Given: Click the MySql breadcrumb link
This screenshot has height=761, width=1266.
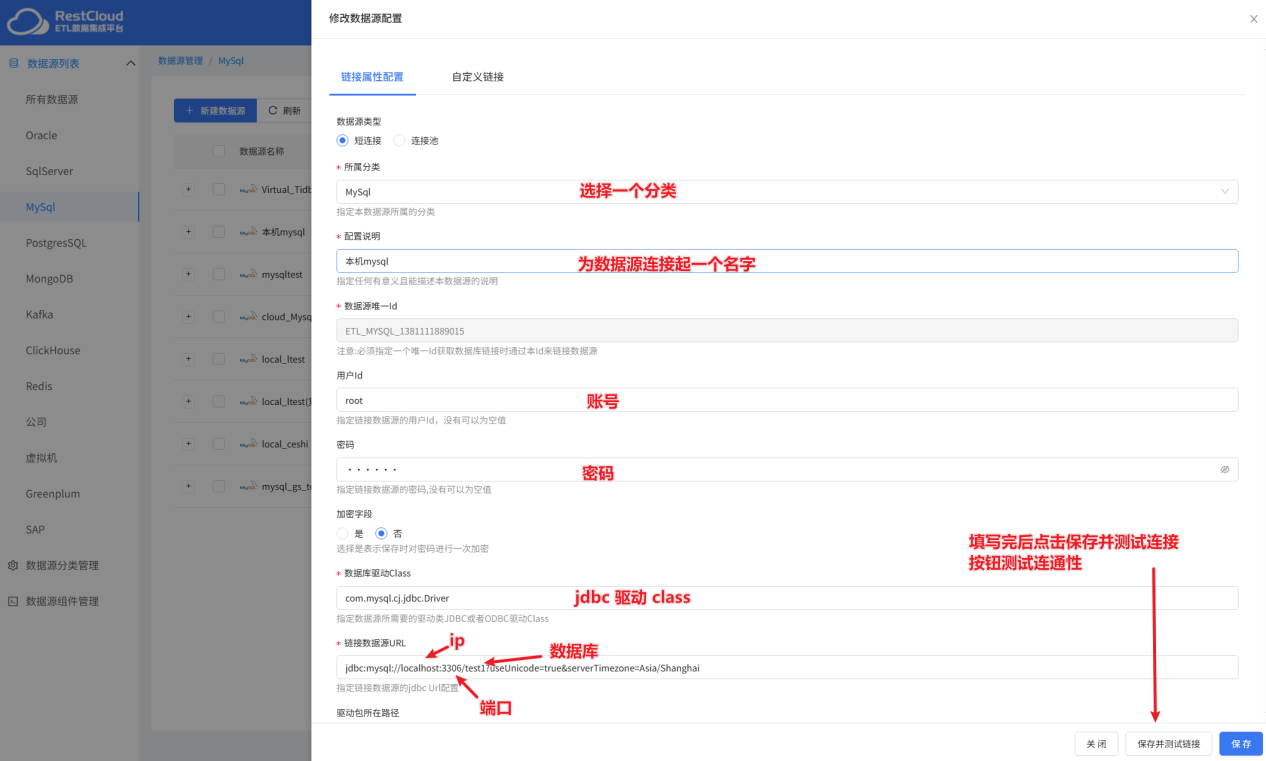Looking at the screenshot, I should (231, 61).
